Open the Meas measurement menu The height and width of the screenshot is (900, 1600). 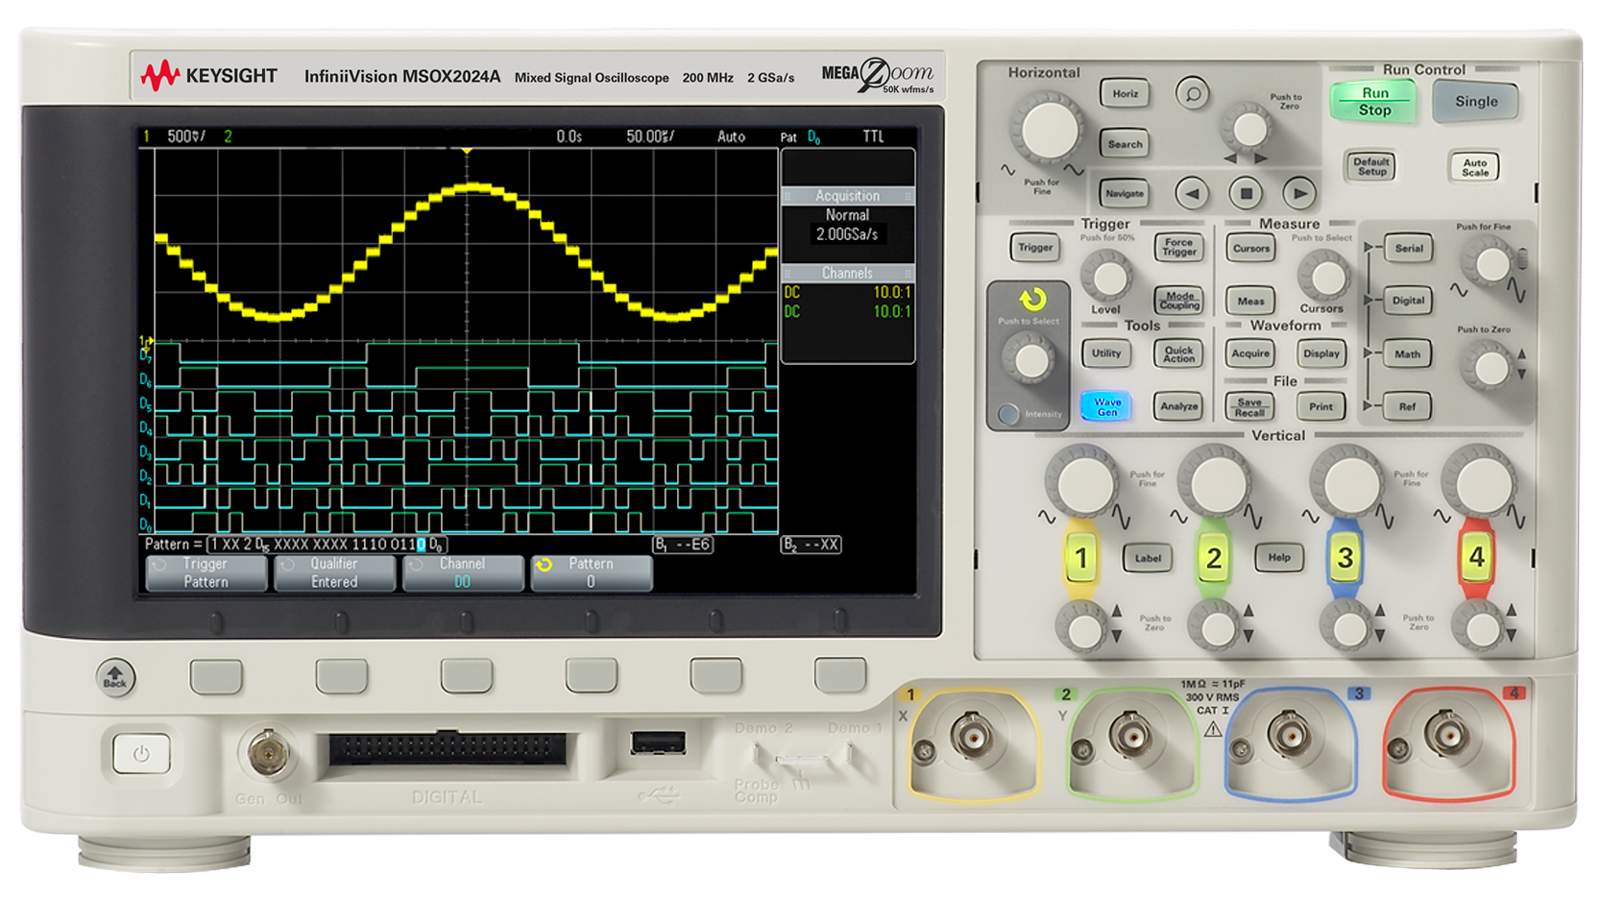[x=1249, y=301]
